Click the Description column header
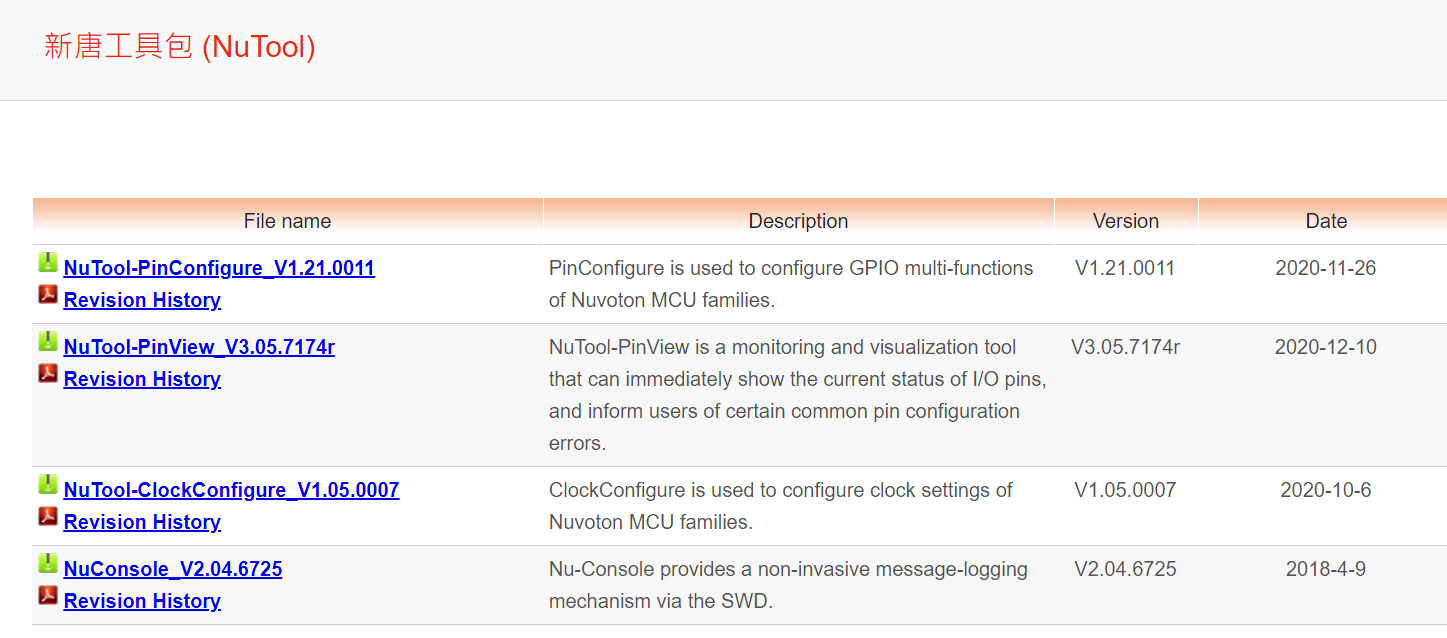The image size is (1447, 638). click(x=798, y=221)
